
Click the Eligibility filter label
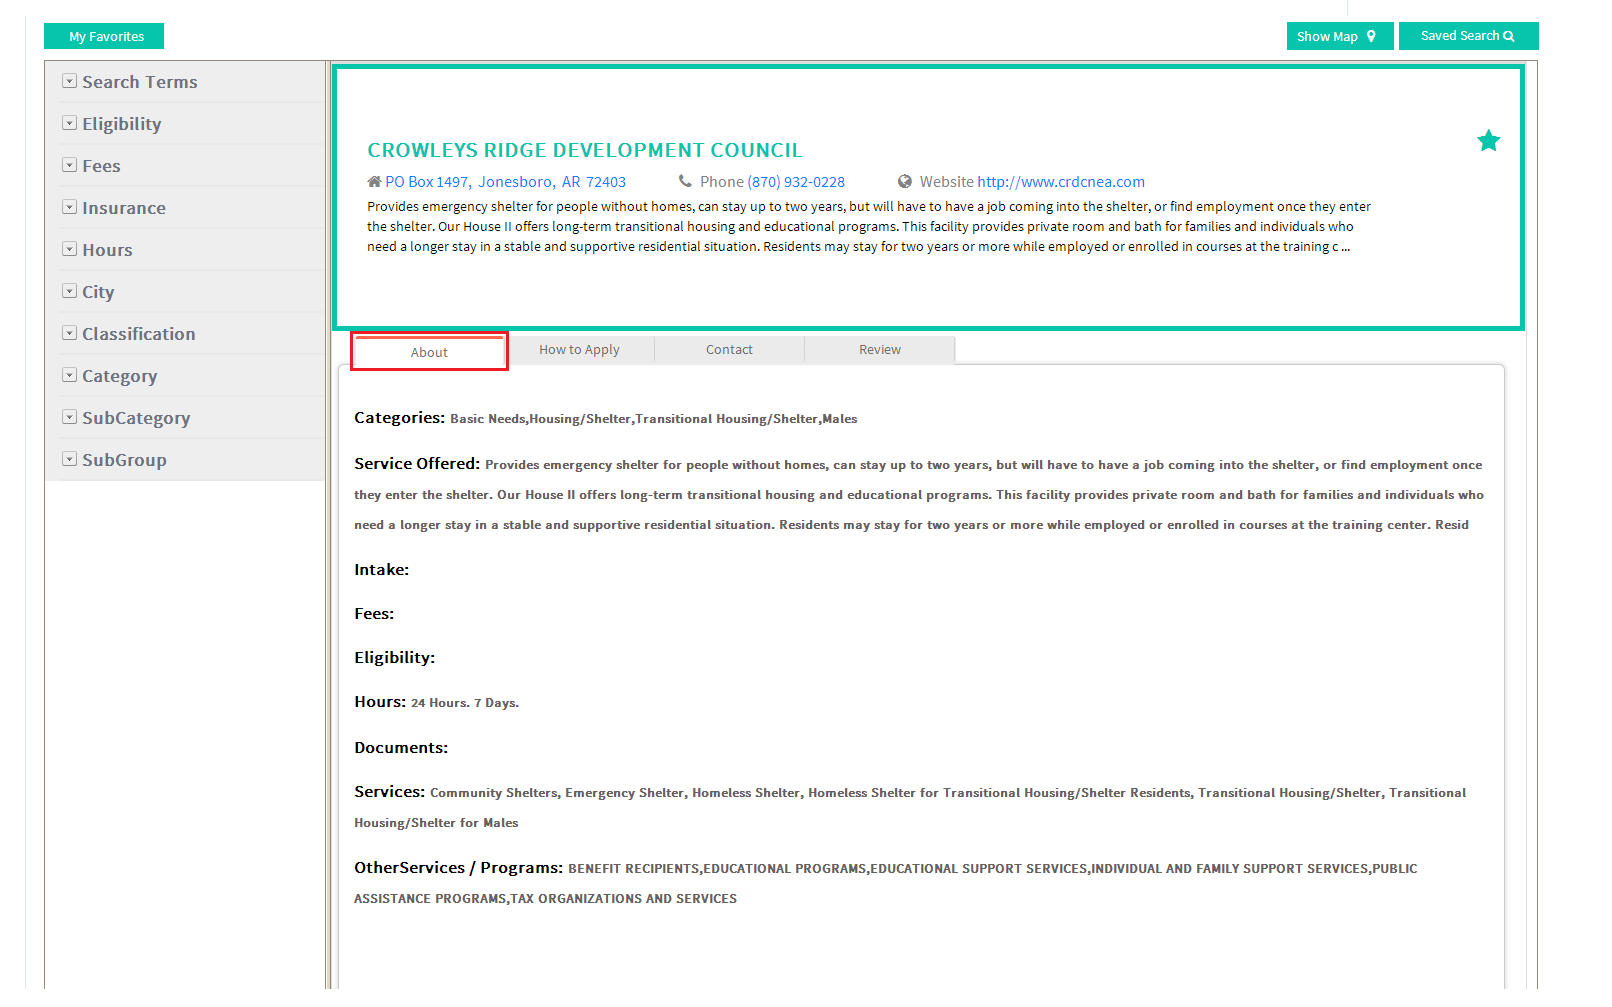[x=122, y=124]
